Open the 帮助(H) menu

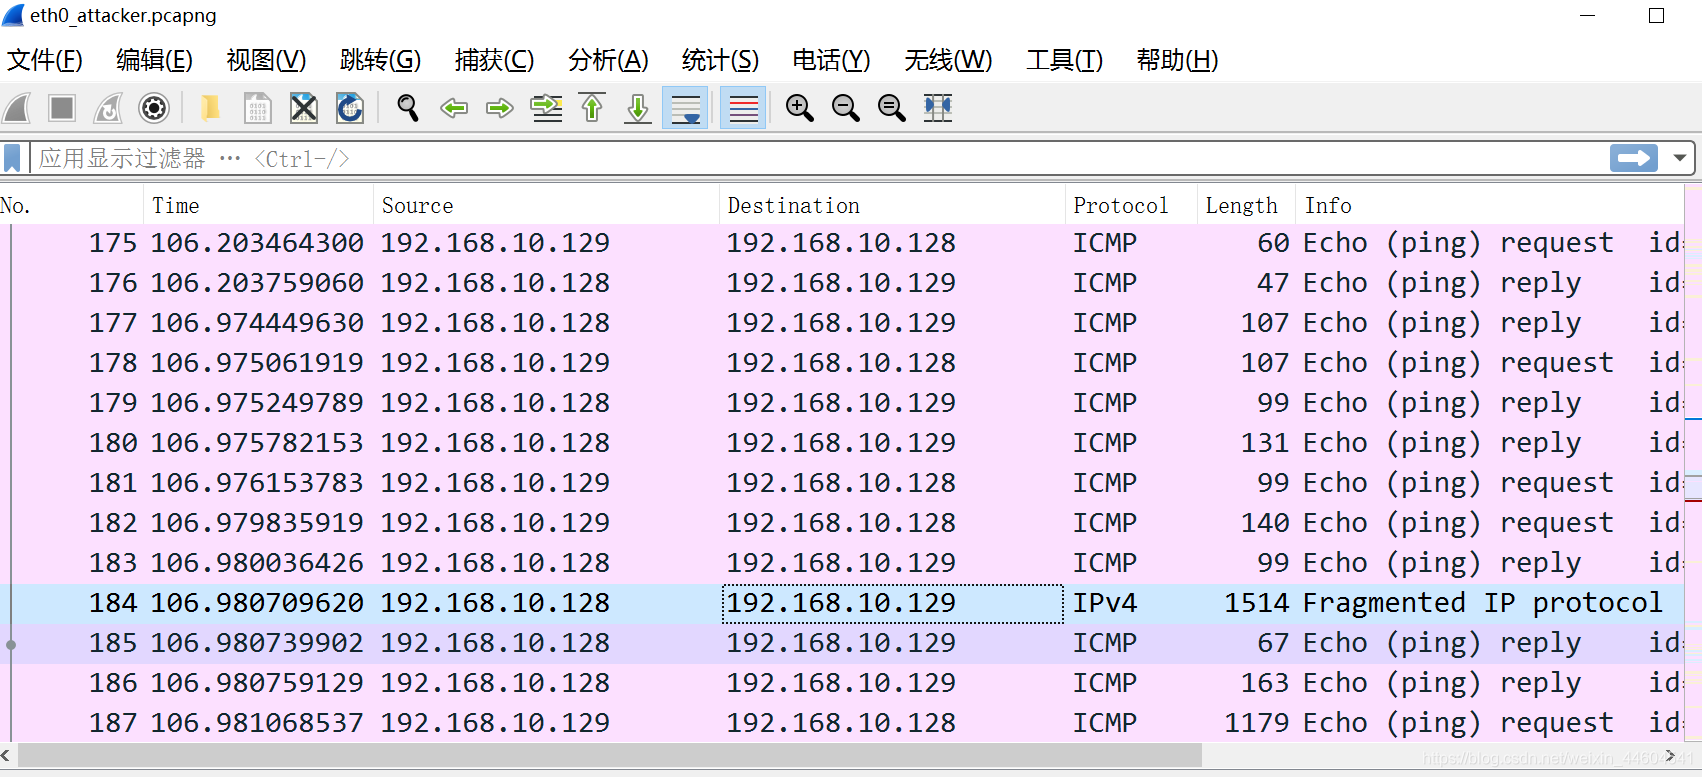[1177, 60]
